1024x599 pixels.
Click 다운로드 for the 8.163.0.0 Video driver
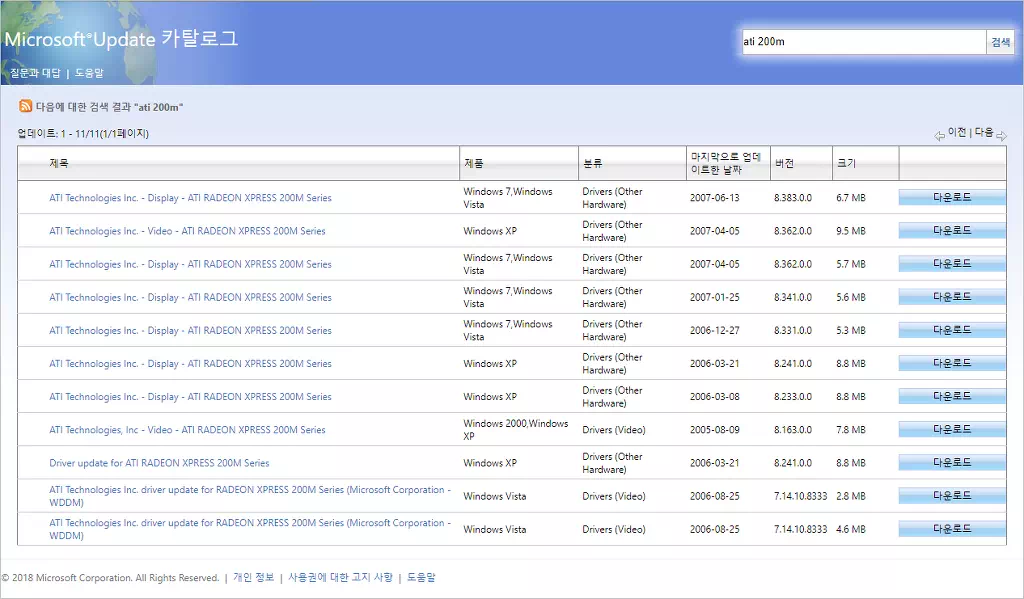tap(952, 429)
